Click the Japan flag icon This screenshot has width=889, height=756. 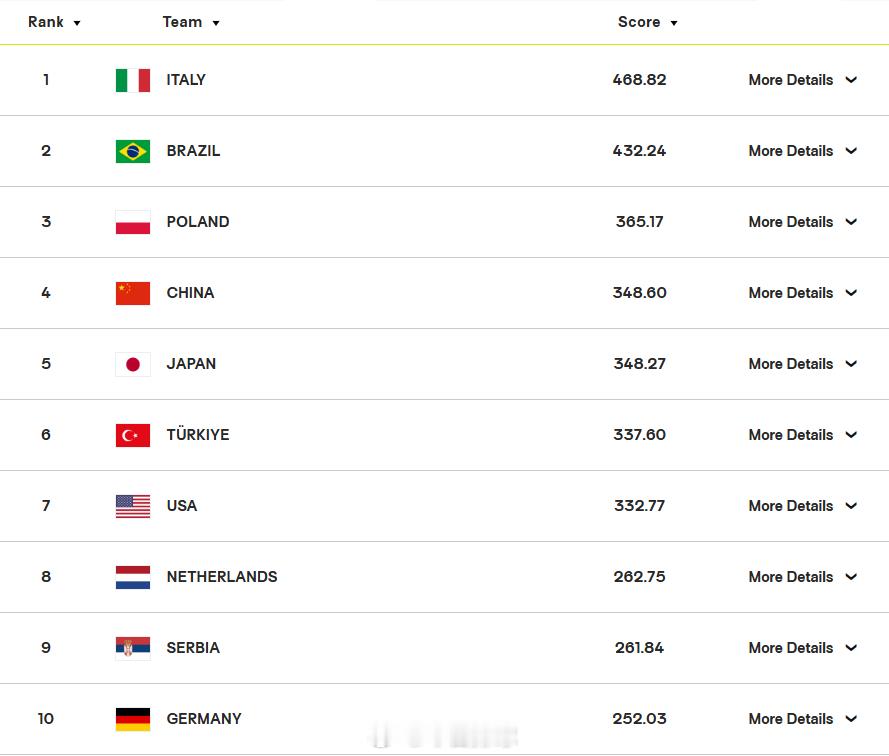coord(133,364)
